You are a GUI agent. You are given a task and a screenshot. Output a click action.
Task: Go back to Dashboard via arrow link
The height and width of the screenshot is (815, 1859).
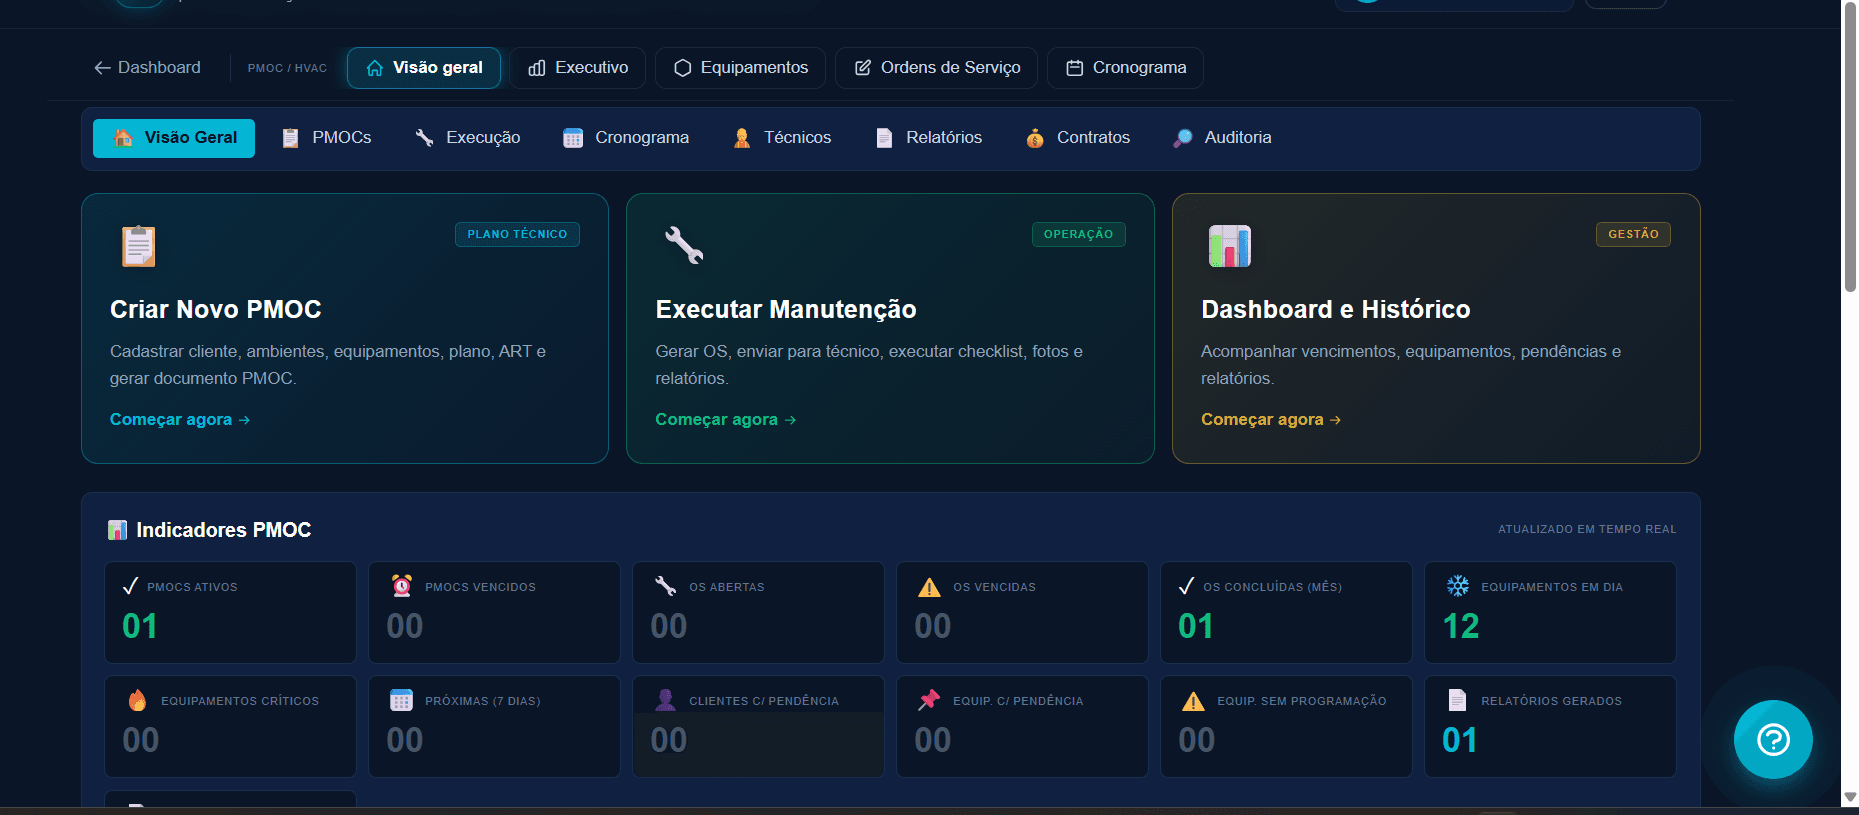coord(147,68)
